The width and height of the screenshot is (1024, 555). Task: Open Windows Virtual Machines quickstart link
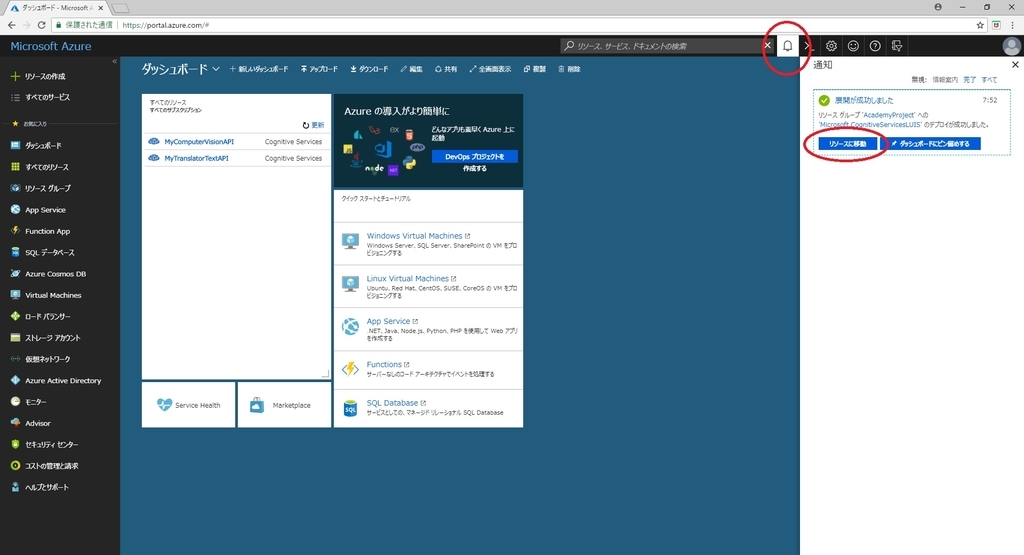[x=414, y=236]
